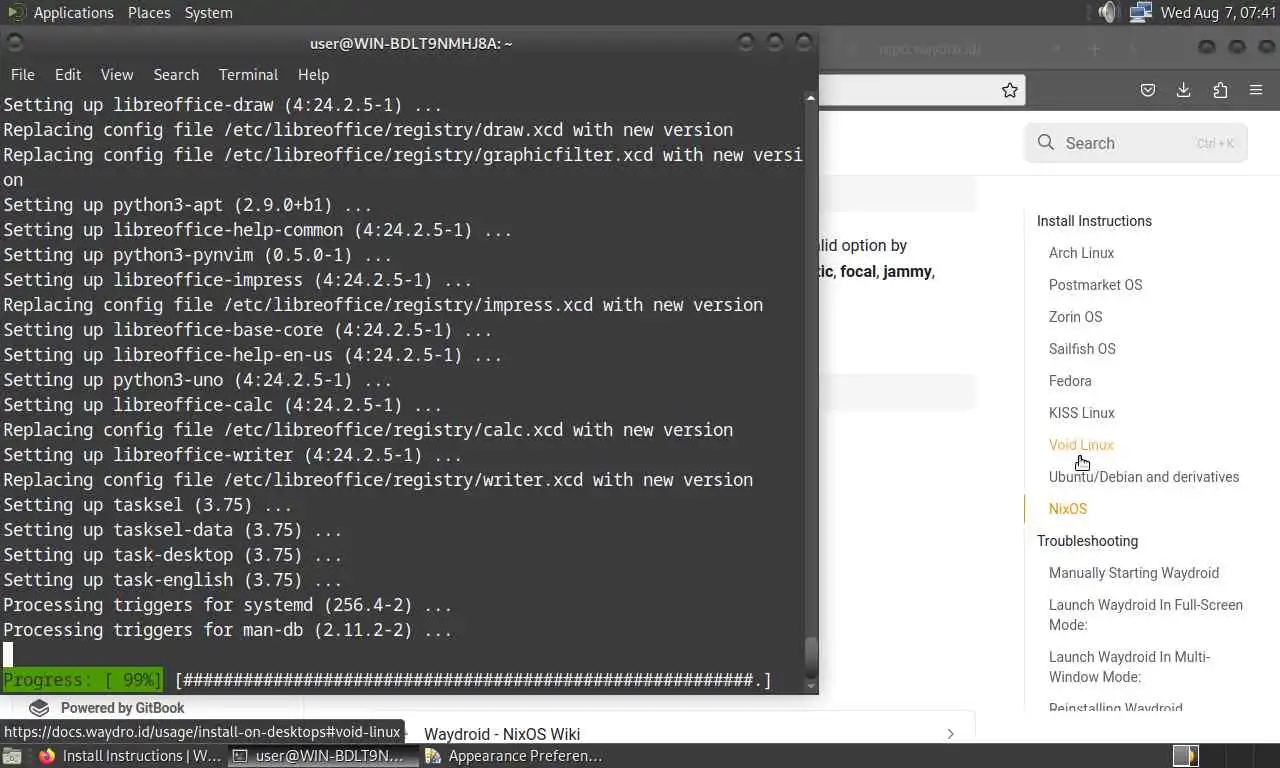Click terminal line 'Setting up python3-apt (2.9.0+b1) ...'
Viewport: 1280px width, 768px height.
[x=187, y=205]
